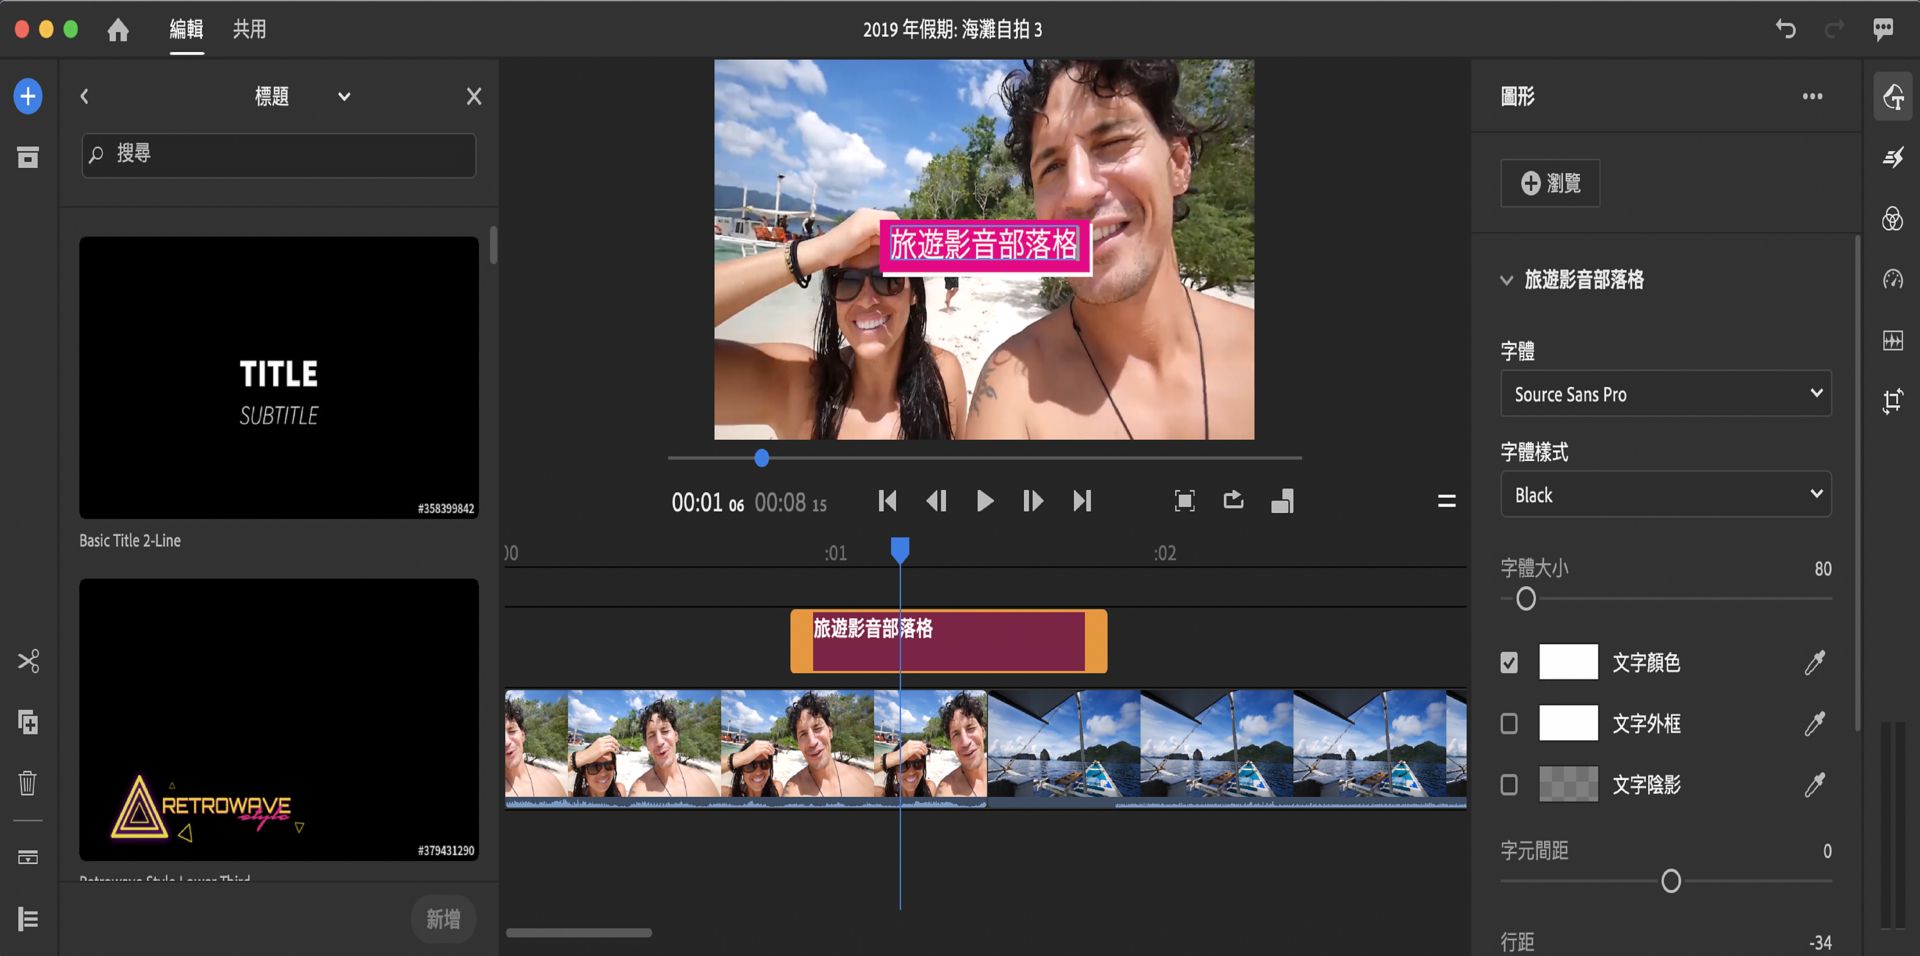Open the Color panel icon
1920x956 pixels.
pyautogui.click(x=1893, y=218)
